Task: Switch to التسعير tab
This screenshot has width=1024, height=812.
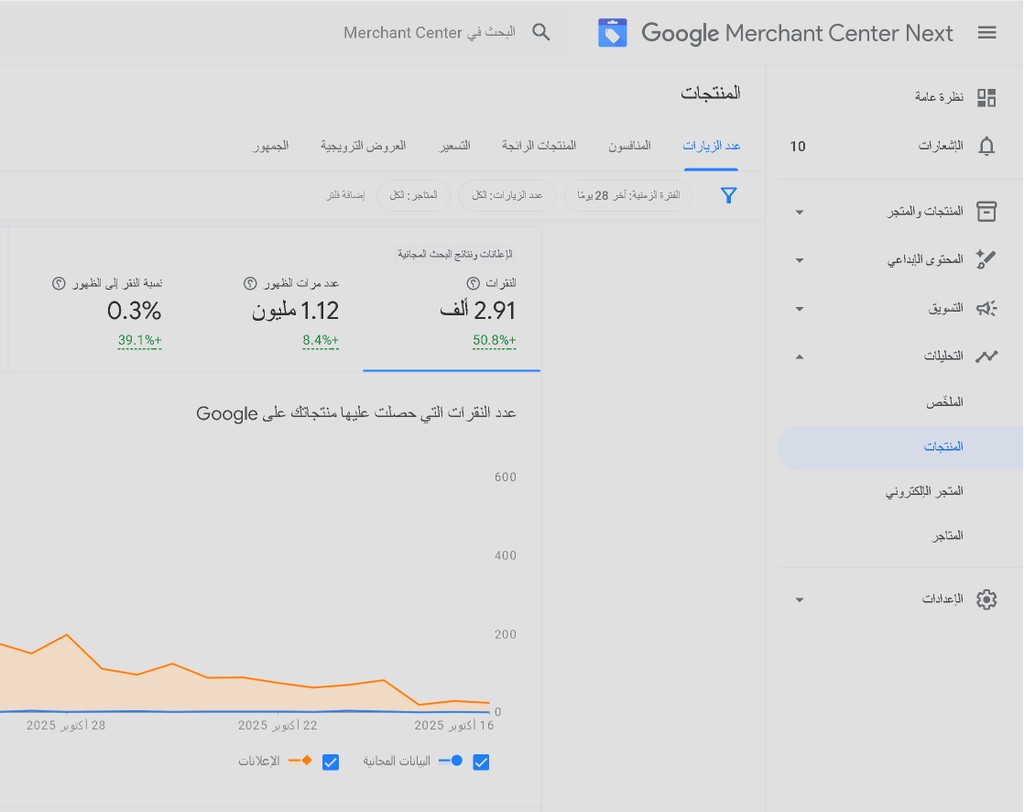Action: pos(454,146)
